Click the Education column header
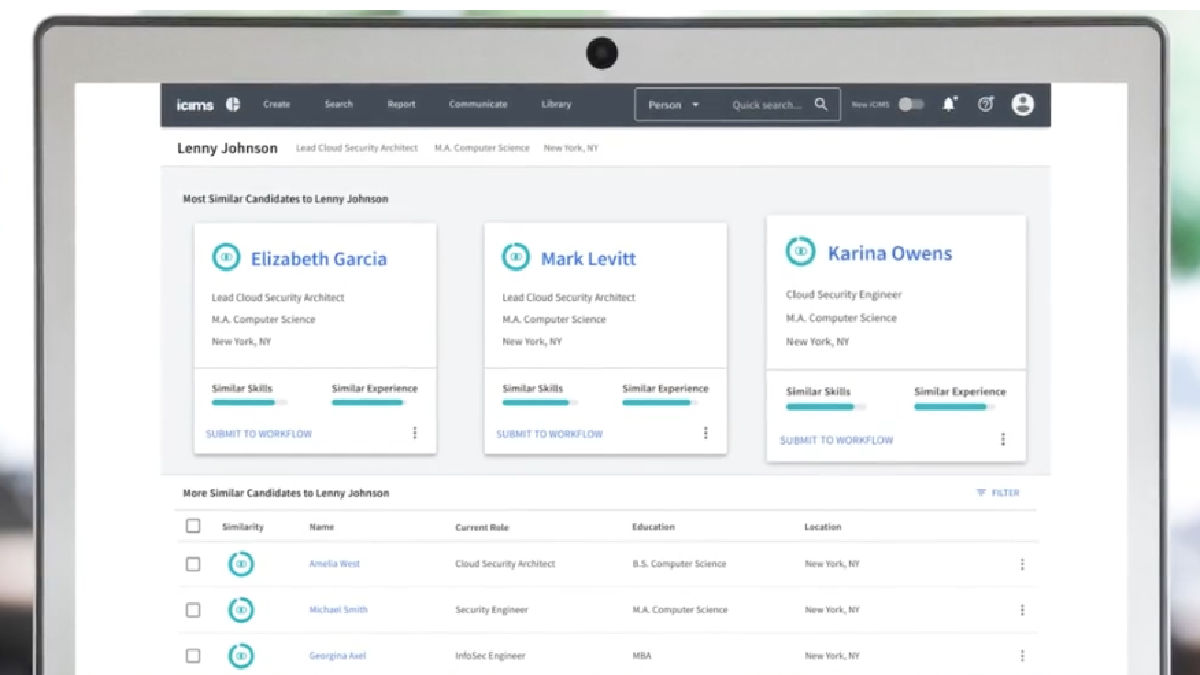Viewport: 1200px width, 675px height. (653, 527)
